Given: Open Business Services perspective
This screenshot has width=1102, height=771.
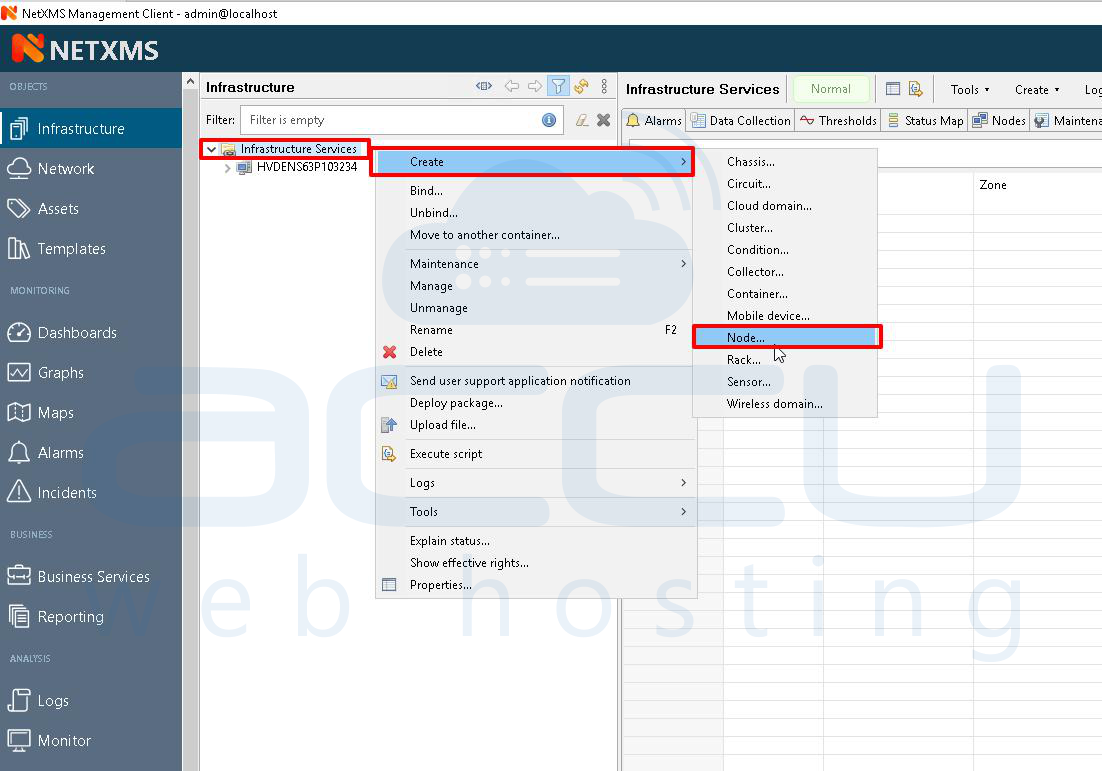Looking at the screenshot, I should [91, 576].
